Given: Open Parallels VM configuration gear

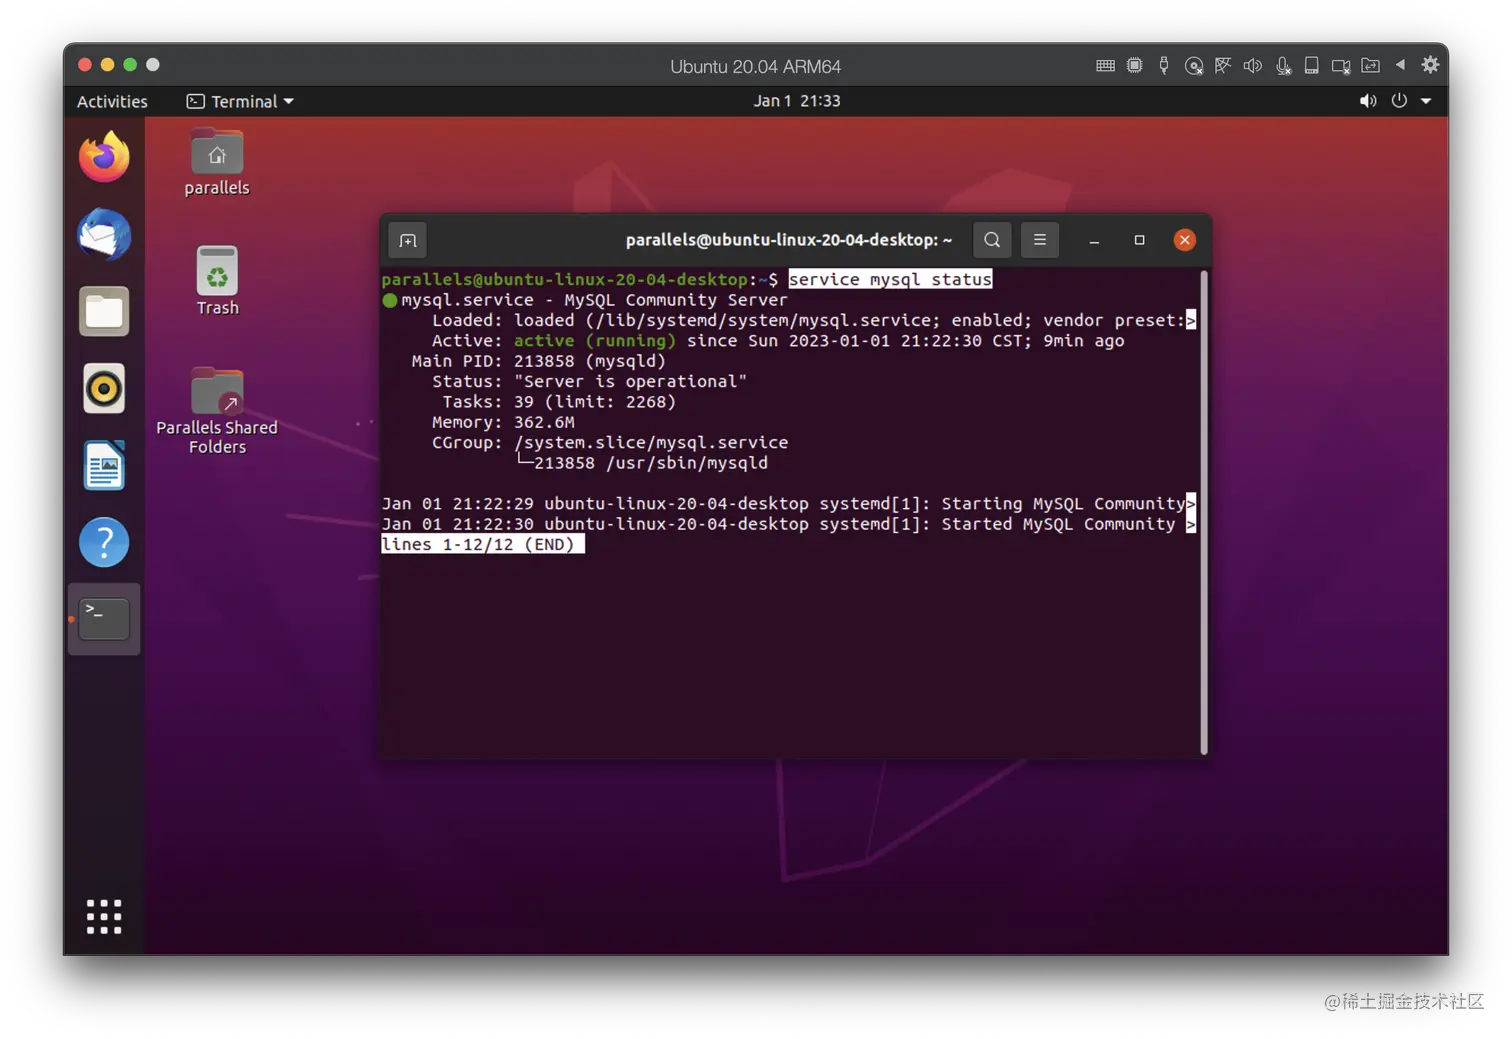Looking at the screenshot, I should pos(1430,64).
